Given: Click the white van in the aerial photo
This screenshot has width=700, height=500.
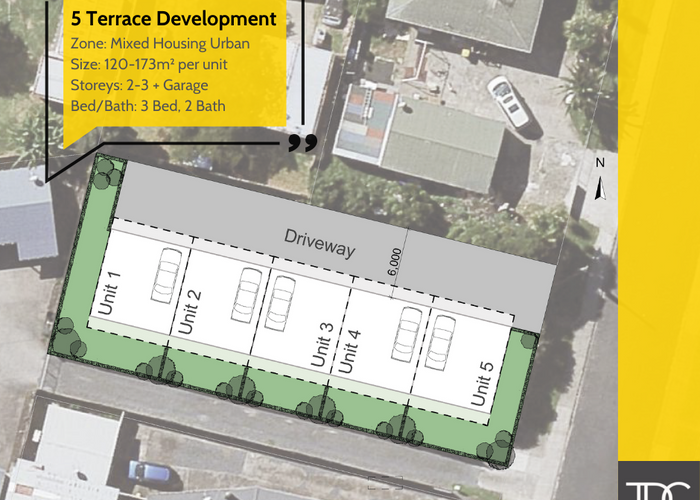Looking at the screenshot, I should (509, 102).
